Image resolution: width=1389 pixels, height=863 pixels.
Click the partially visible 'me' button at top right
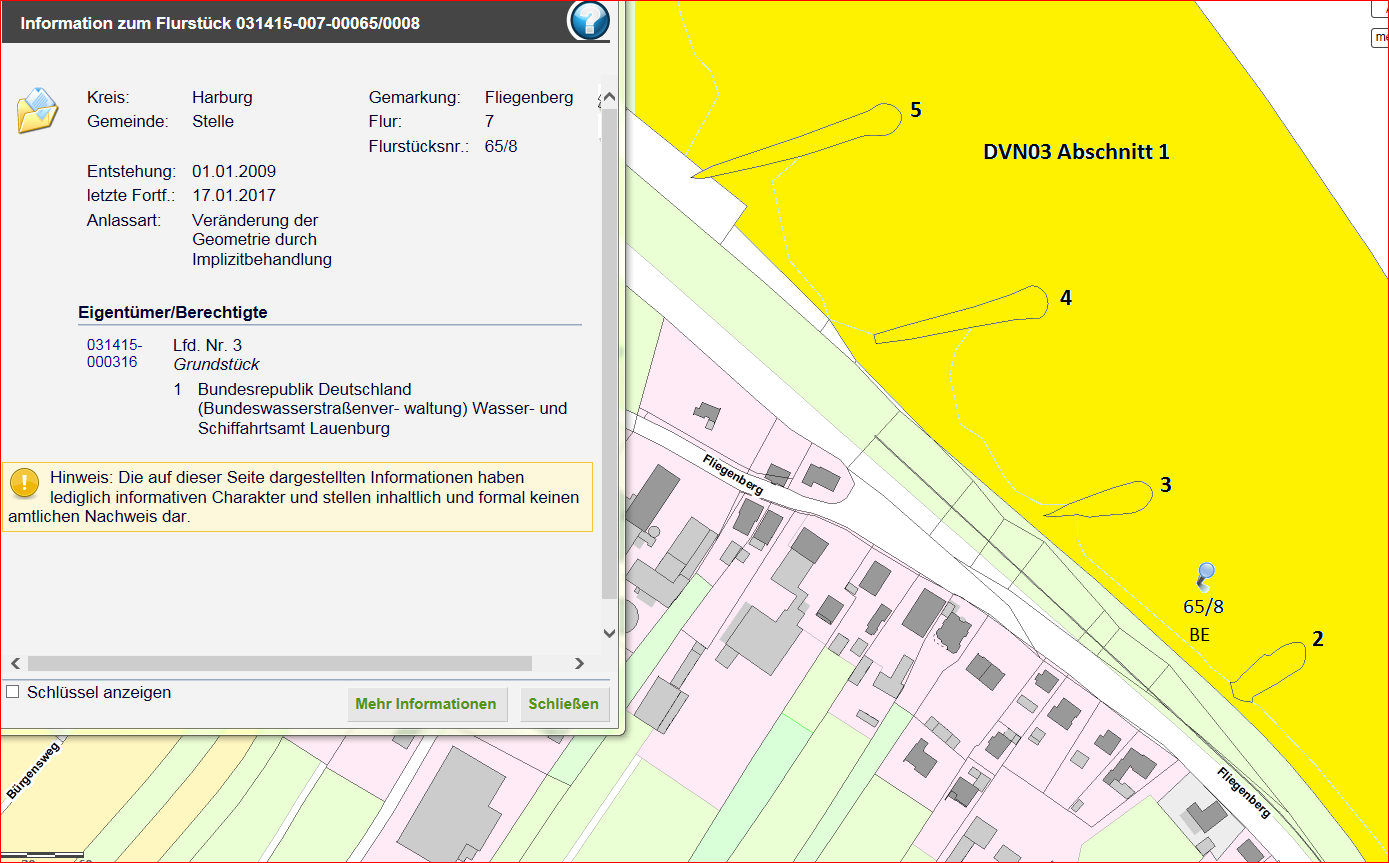tap(1380, 38)
